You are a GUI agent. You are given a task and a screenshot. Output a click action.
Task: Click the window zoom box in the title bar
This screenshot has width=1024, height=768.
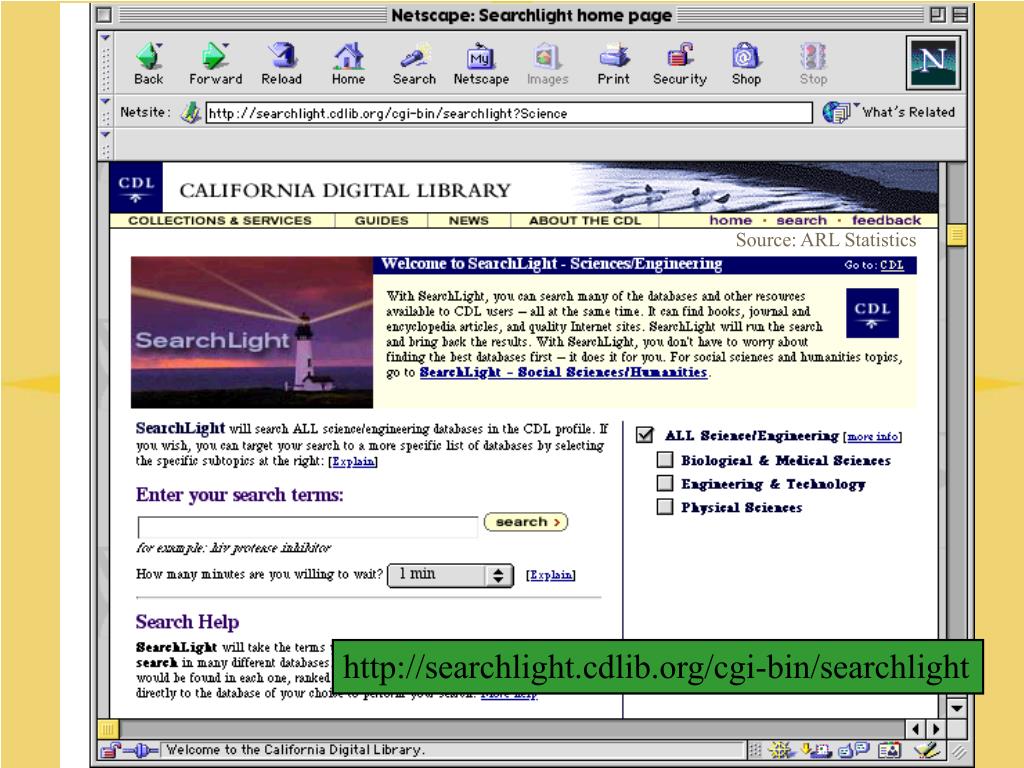[938, 14]
